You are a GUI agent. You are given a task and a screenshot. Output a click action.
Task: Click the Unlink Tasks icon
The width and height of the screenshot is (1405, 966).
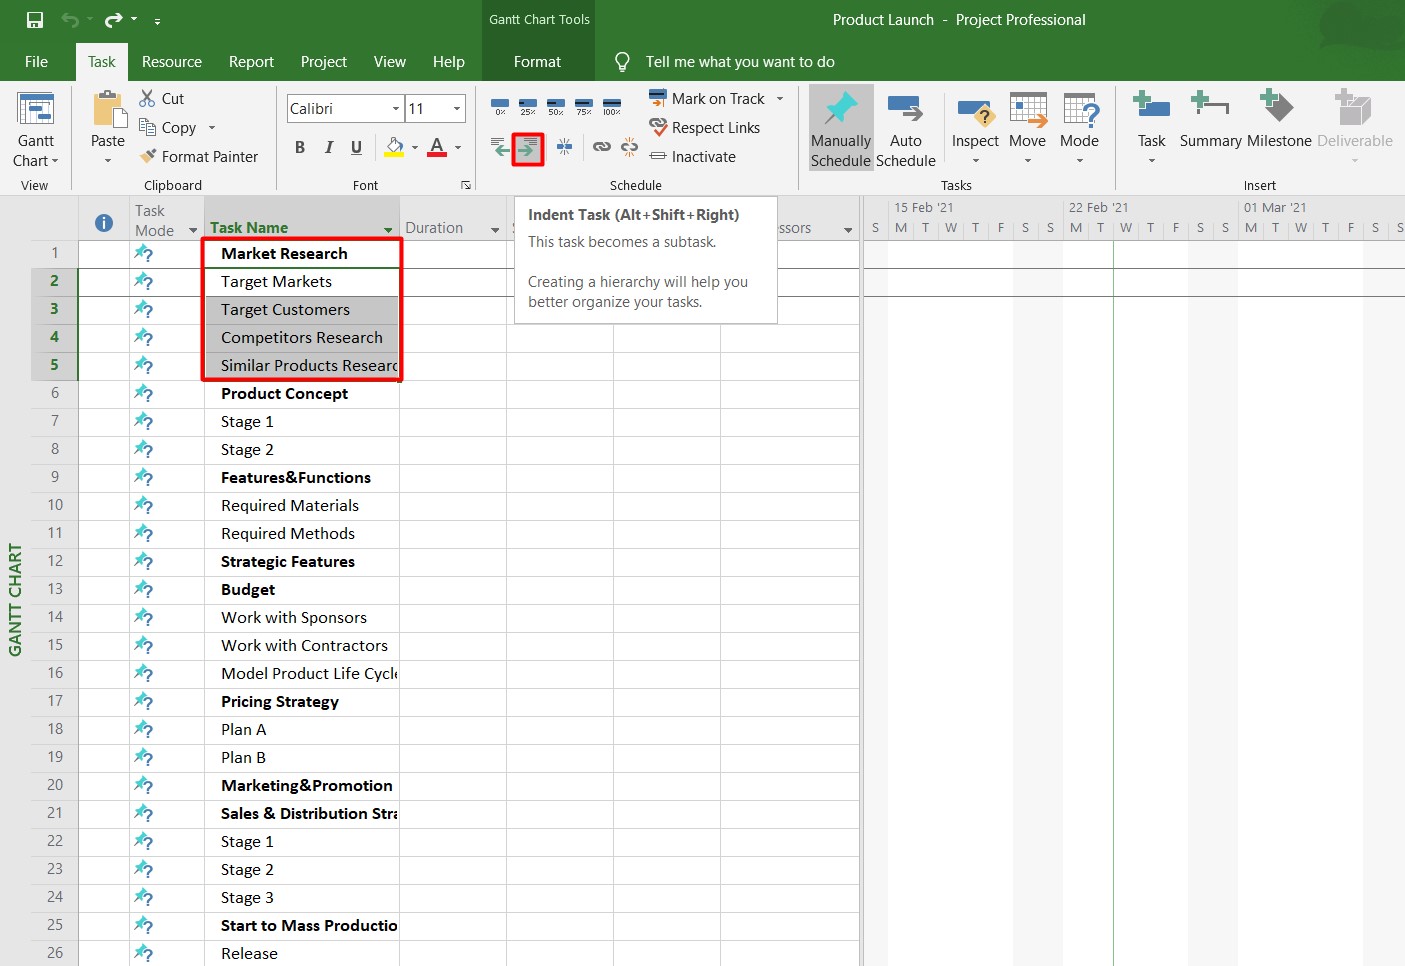click(x=629, y=146)
